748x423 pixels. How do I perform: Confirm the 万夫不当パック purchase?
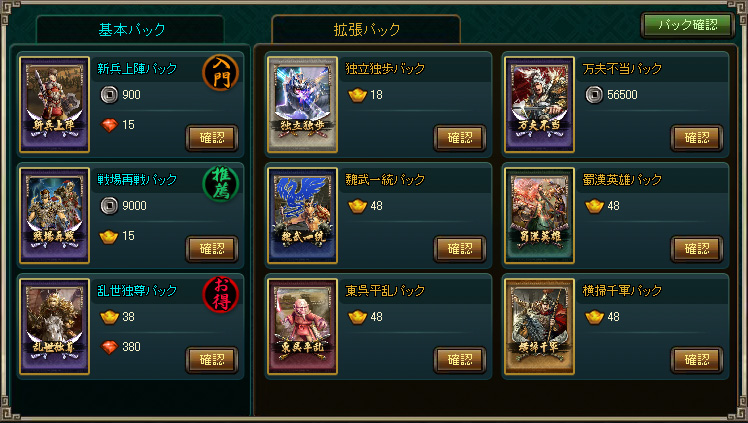tap(697, 138)
